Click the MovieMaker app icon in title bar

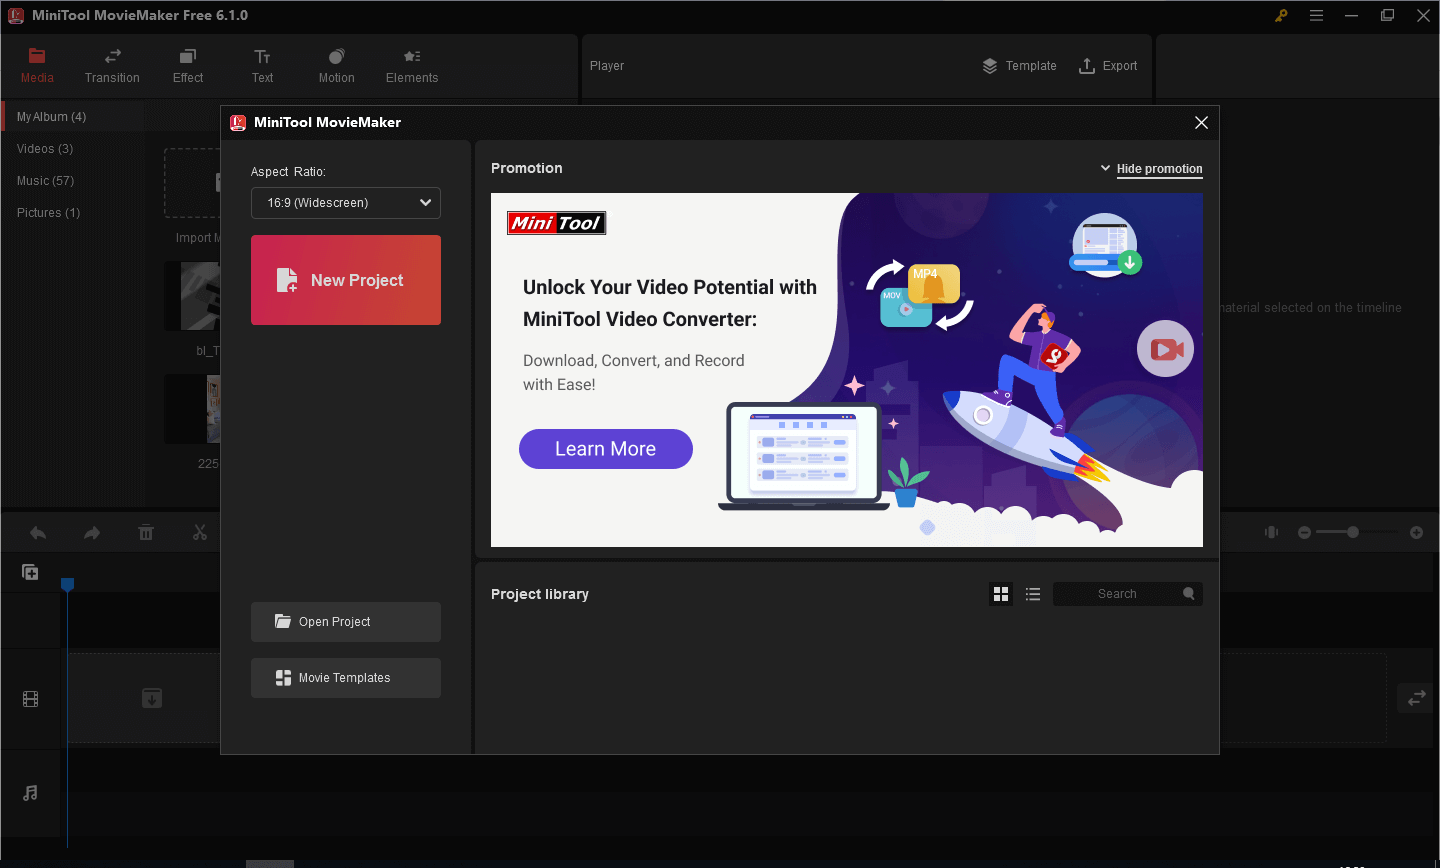[16, 16]
